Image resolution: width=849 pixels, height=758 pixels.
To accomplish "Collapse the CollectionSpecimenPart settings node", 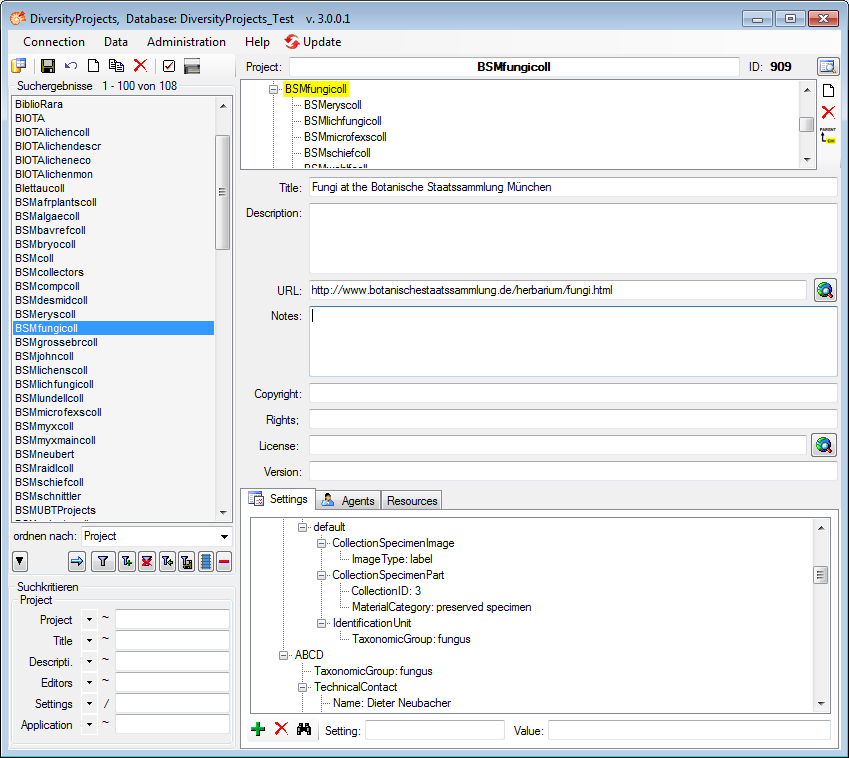I will click(322, 575).
